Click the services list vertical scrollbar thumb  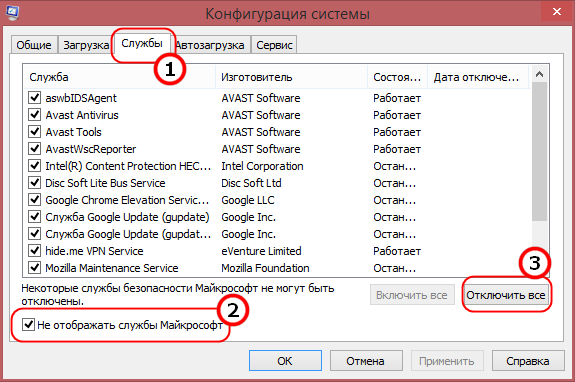point(539,151)
